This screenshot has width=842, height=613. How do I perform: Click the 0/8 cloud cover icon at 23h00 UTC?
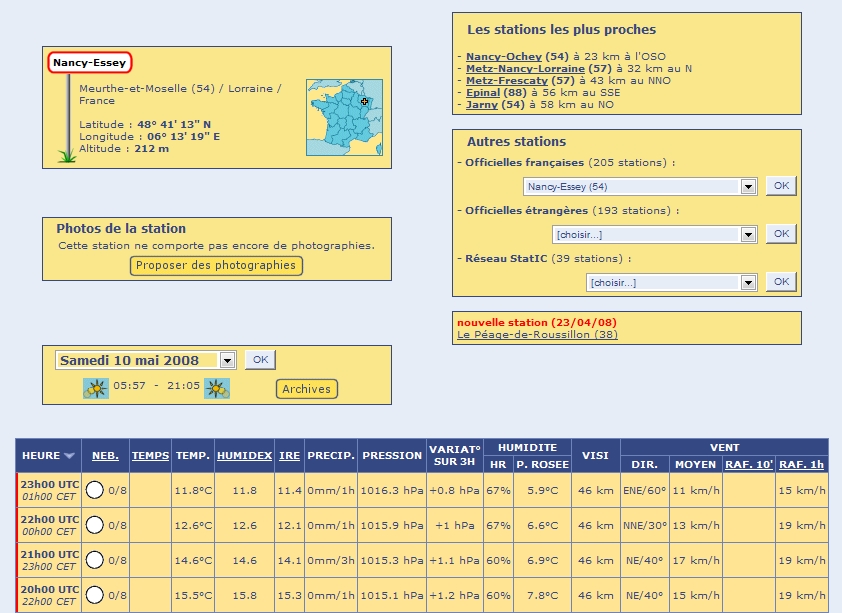(95, 491)
